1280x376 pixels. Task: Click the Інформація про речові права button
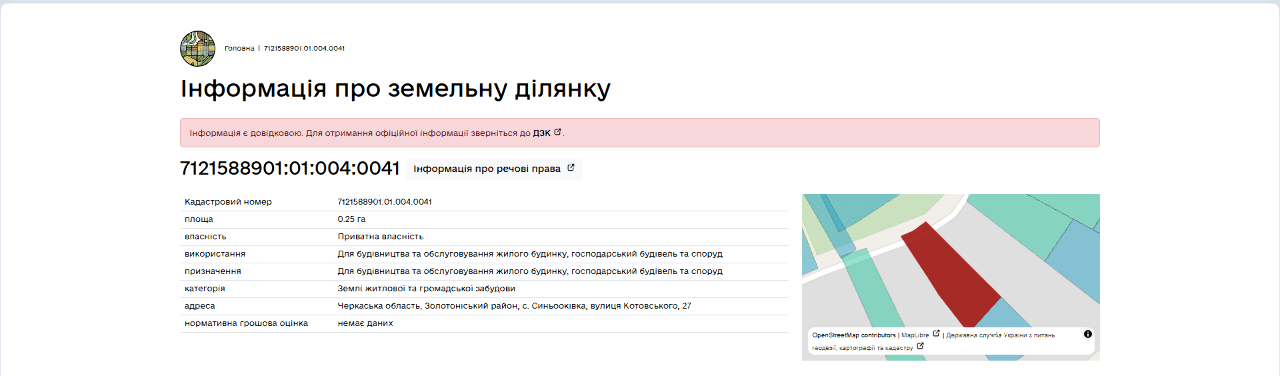[x=494, y=169]
